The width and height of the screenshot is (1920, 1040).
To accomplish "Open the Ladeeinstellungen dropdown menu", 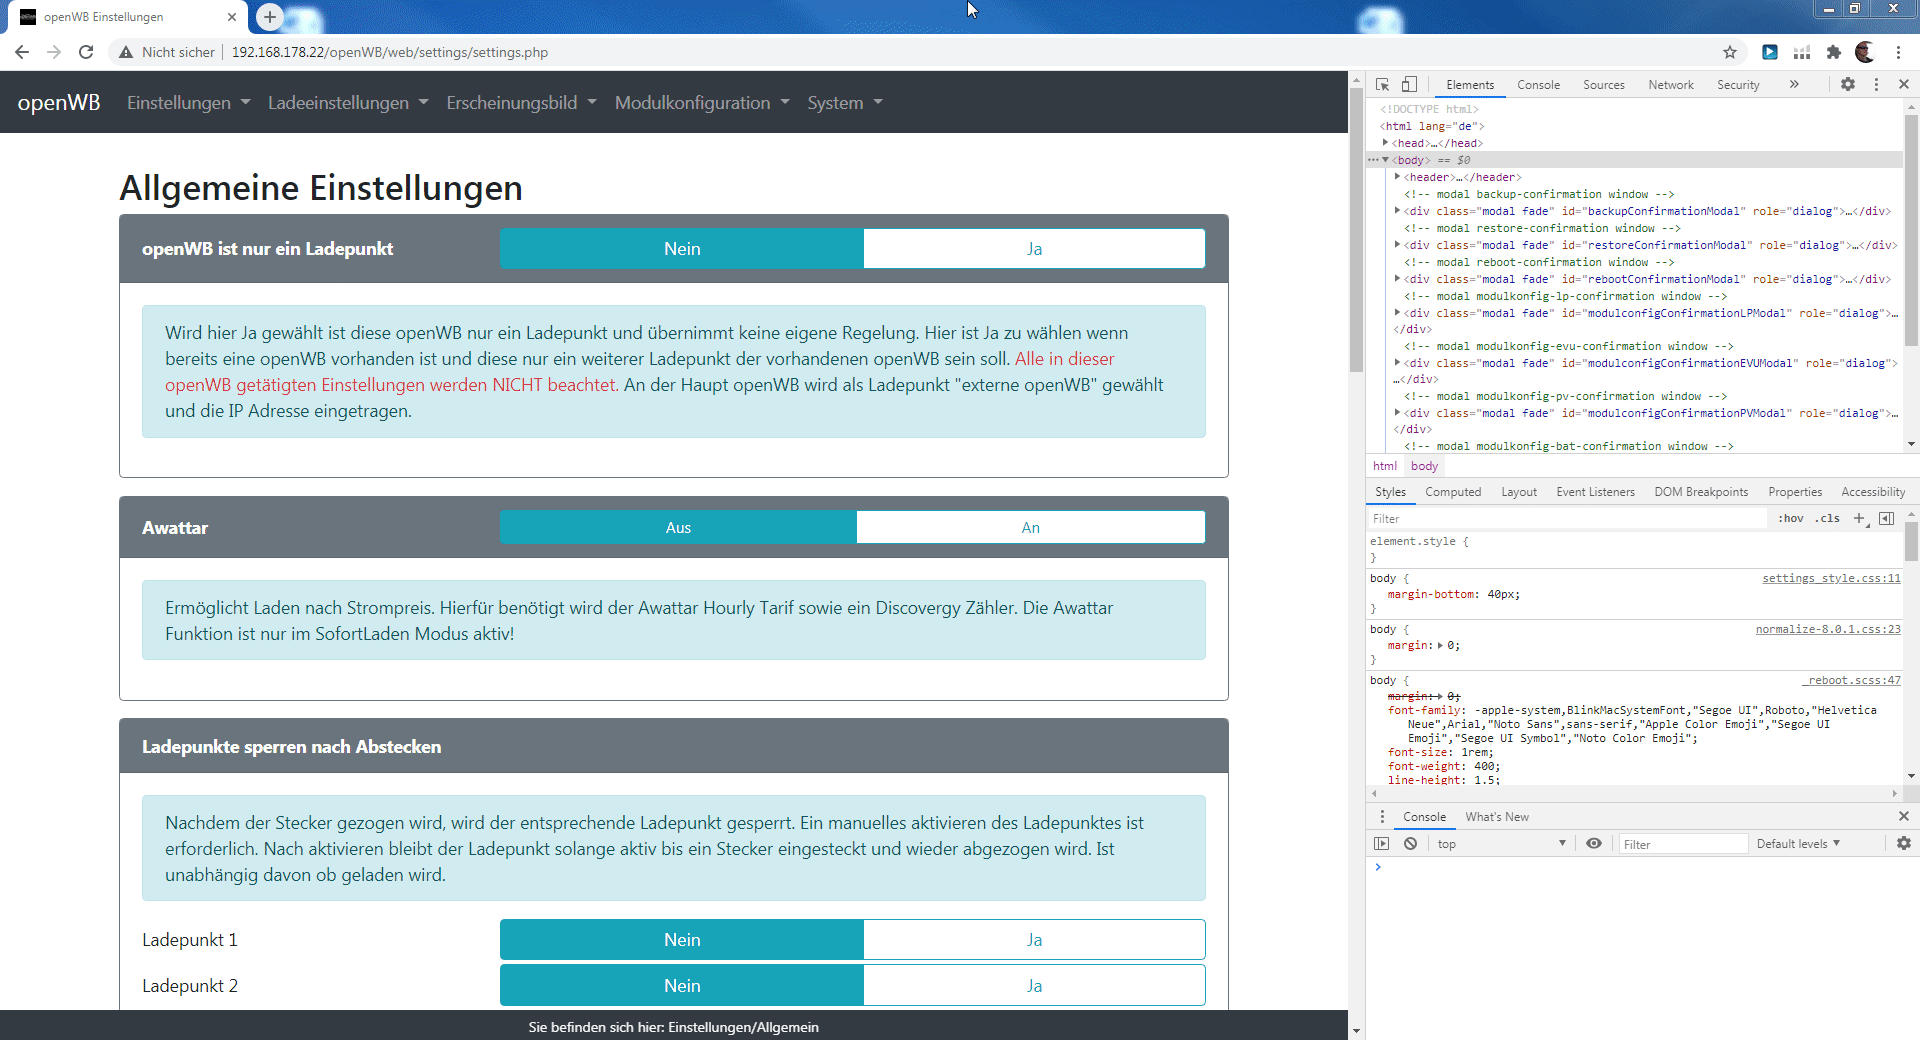I will point(347,103).
